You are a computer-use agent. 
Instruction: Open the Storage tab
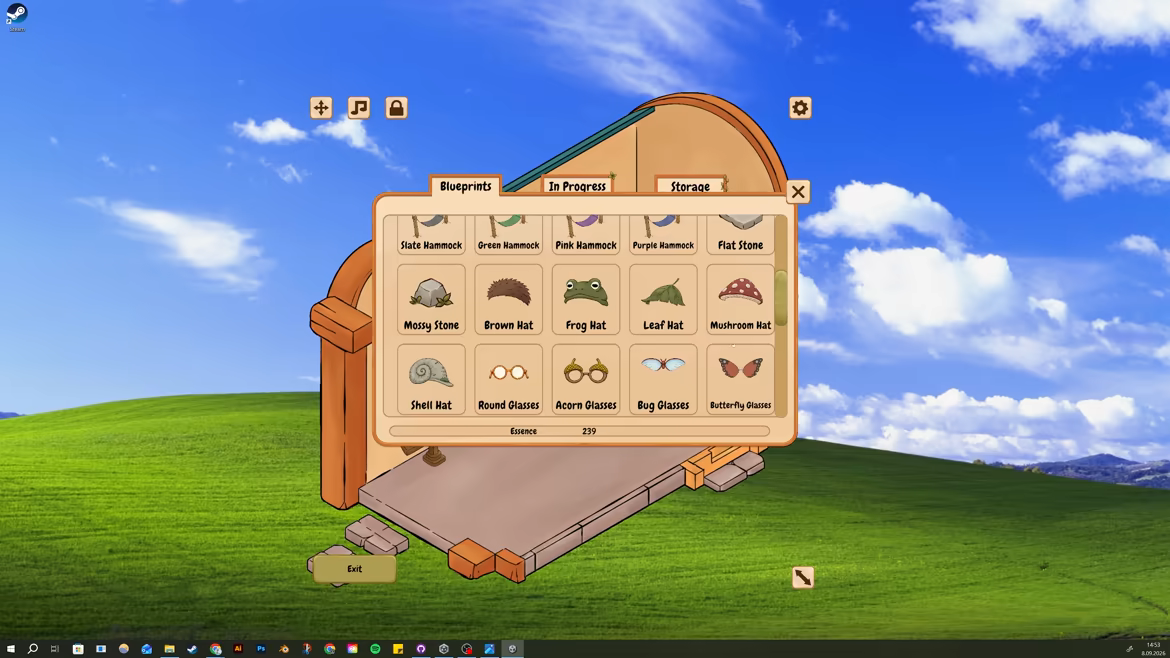(x=690, y=186)
